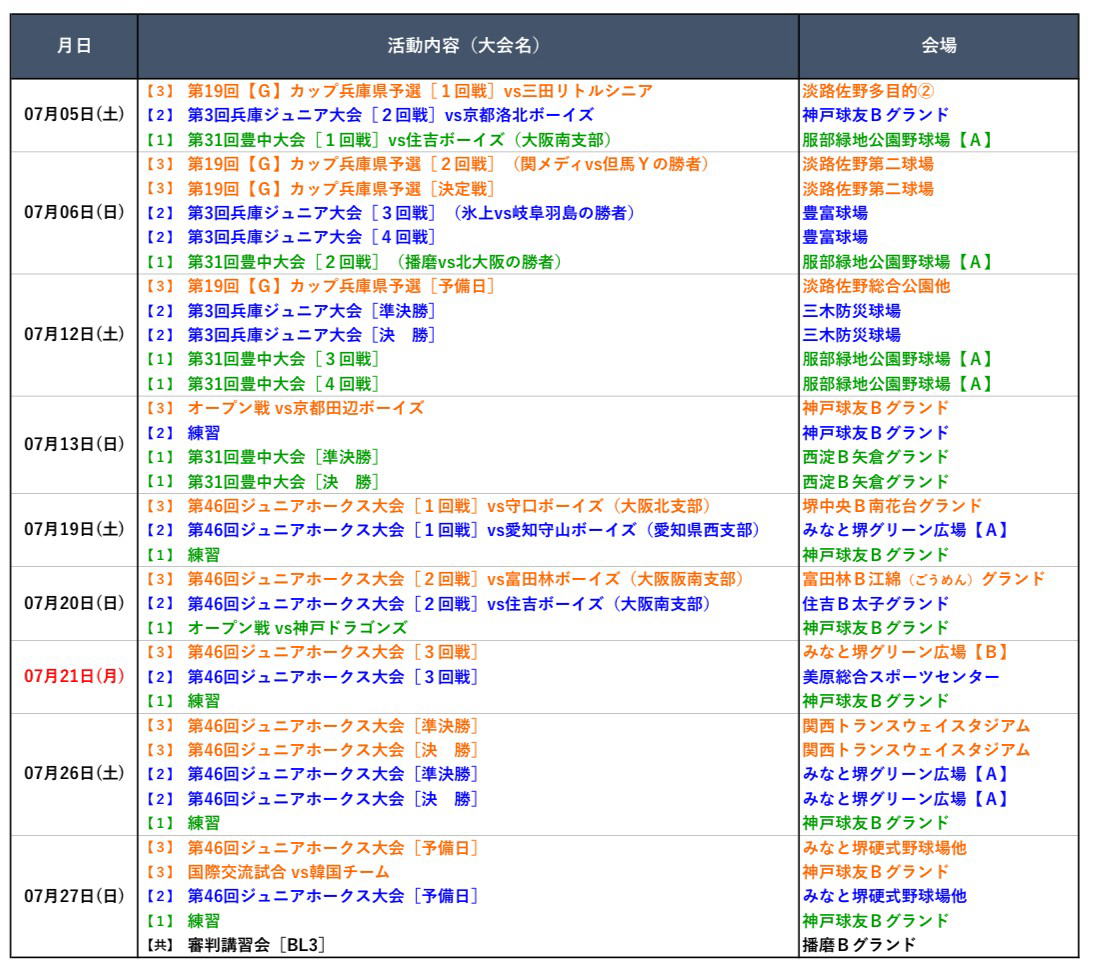1103x974 pixels.
Task: Click the row 'vs富田林ボーイズ'
Action: pyautogui.click(x=445, y=579)
